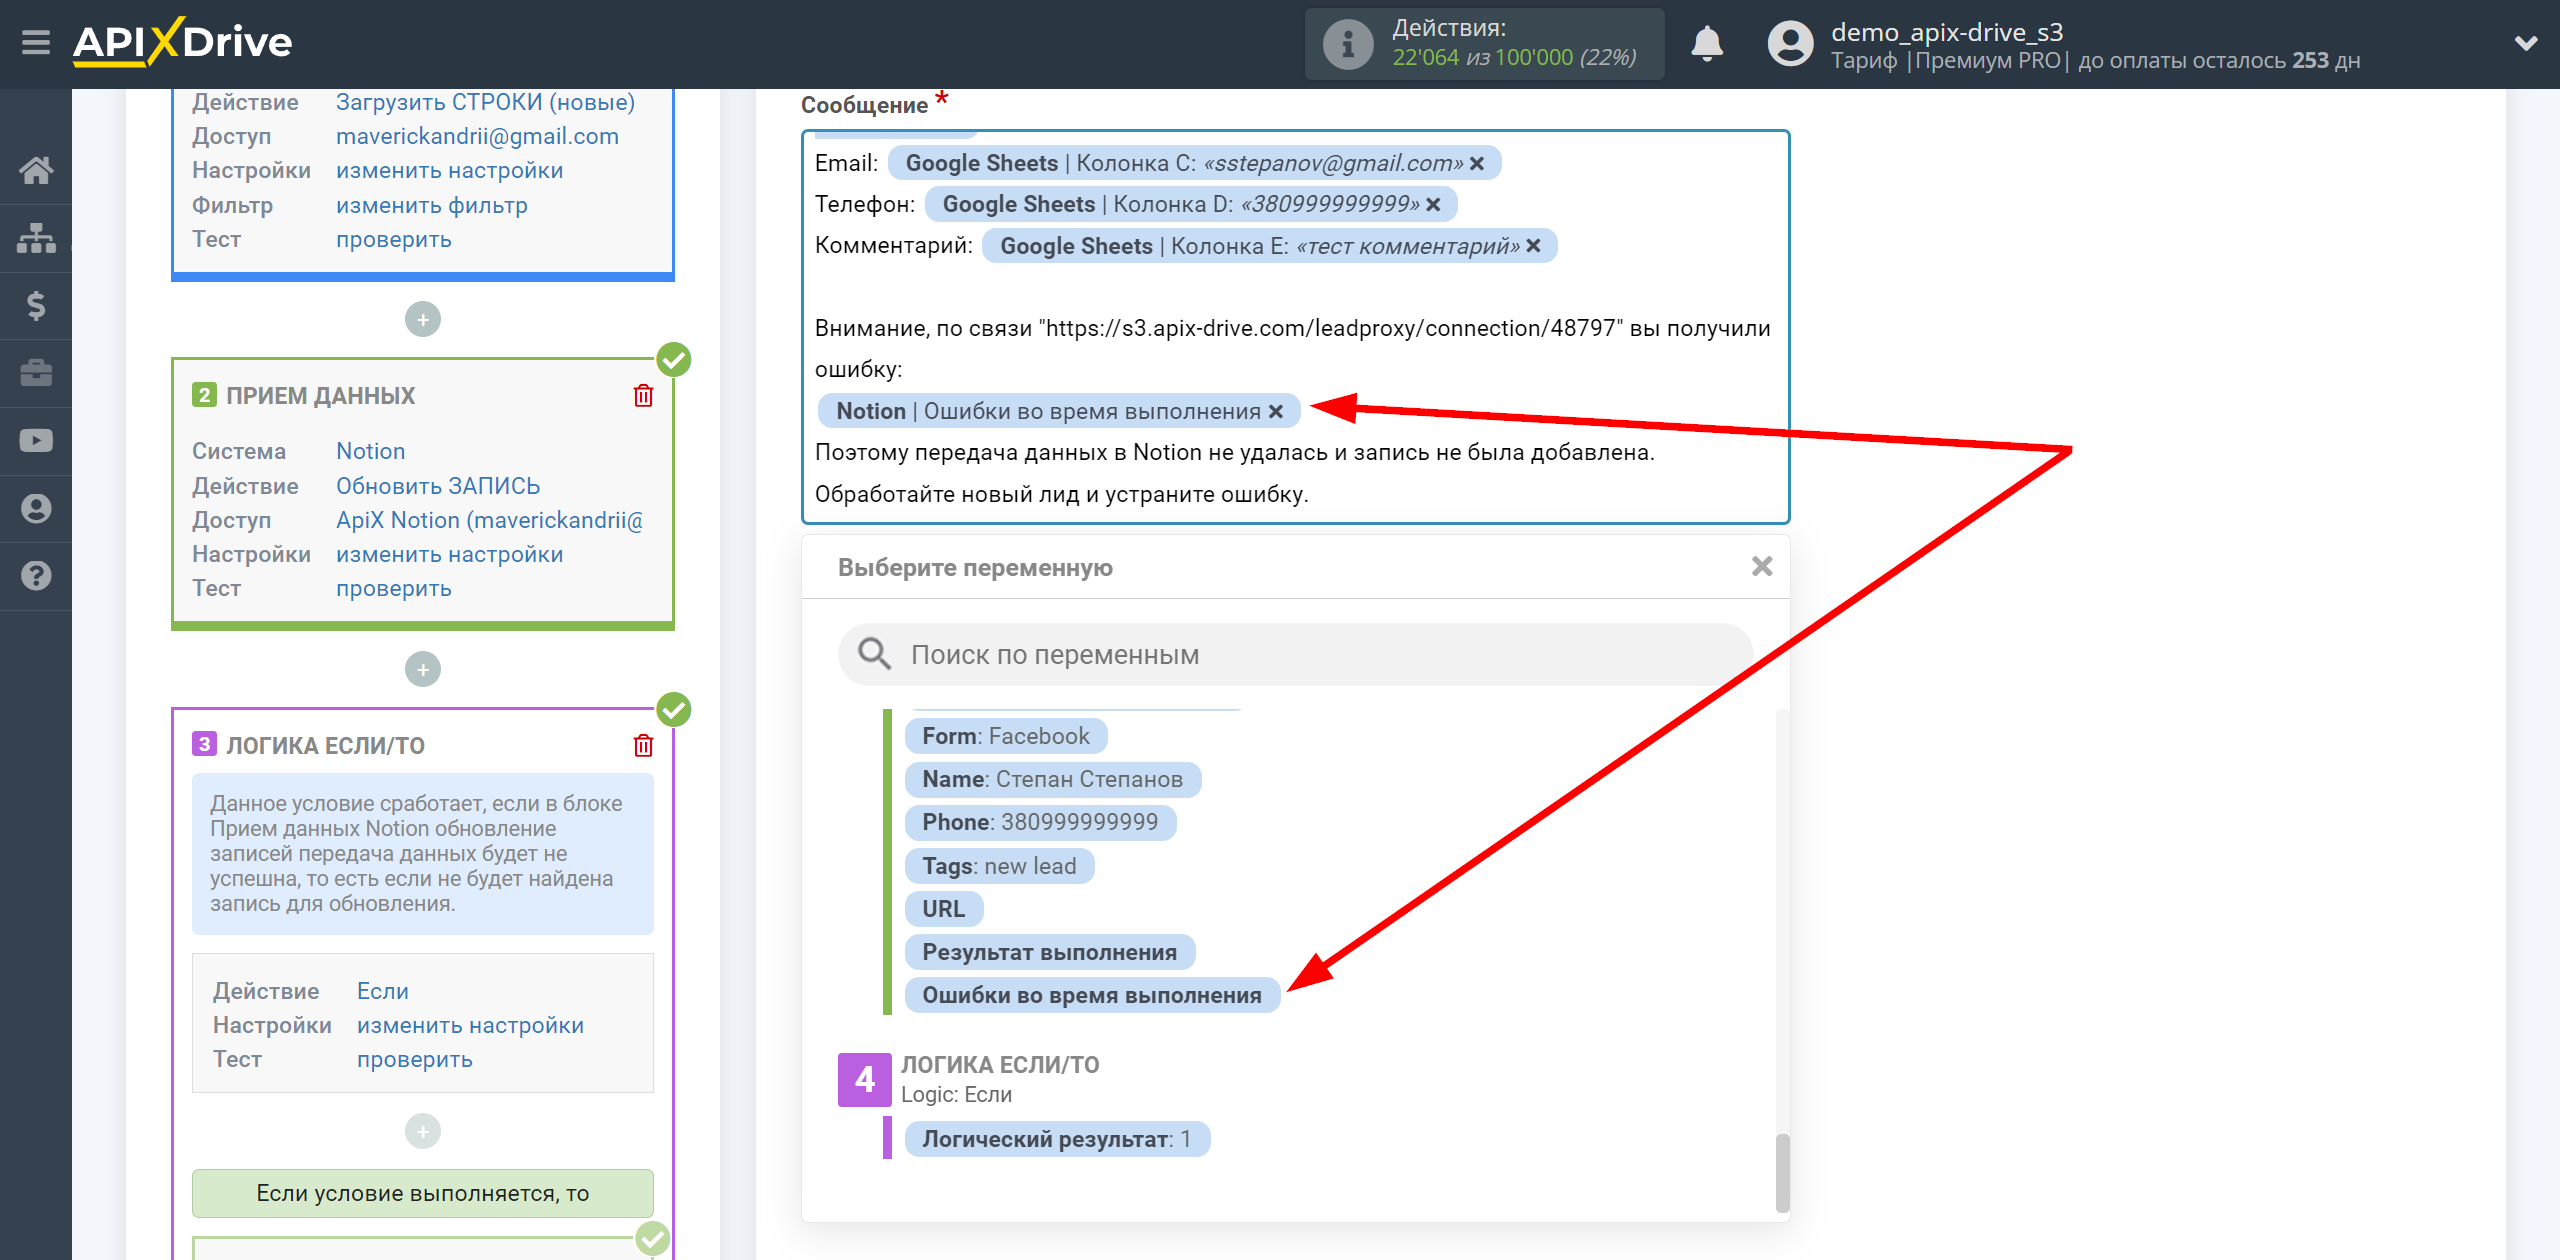Open изменить настройки for Google Sheets block

(450, 171)
